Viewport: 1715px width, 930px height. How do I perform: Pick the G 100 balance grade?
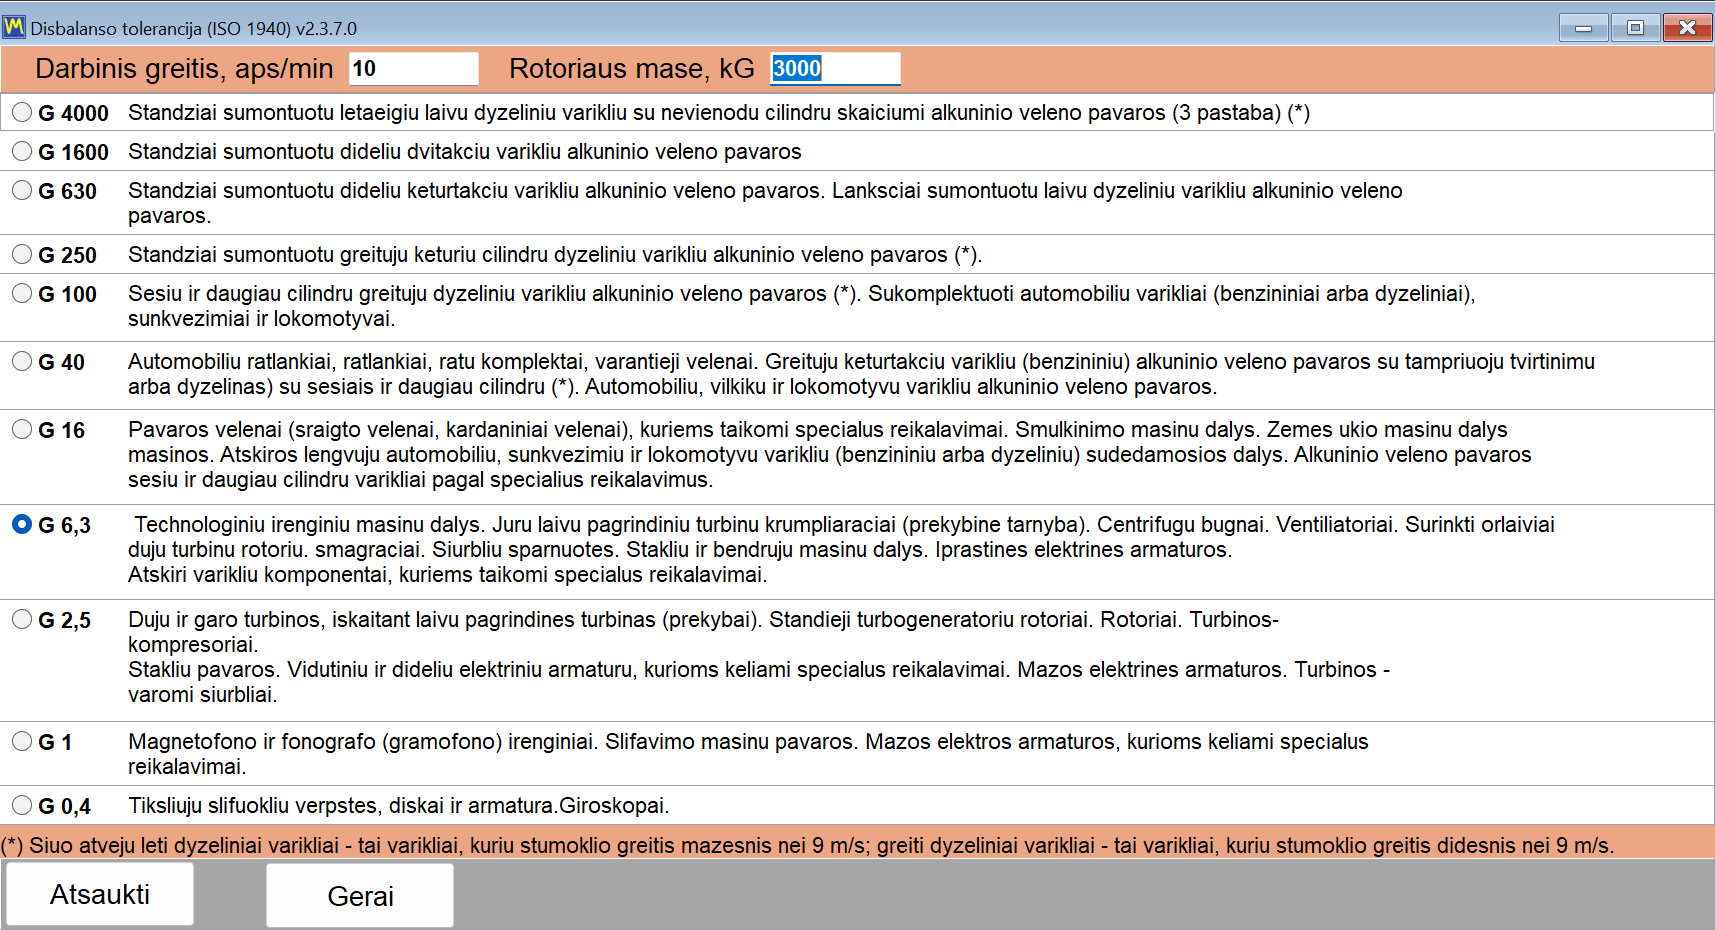click(x=22, y=294)
